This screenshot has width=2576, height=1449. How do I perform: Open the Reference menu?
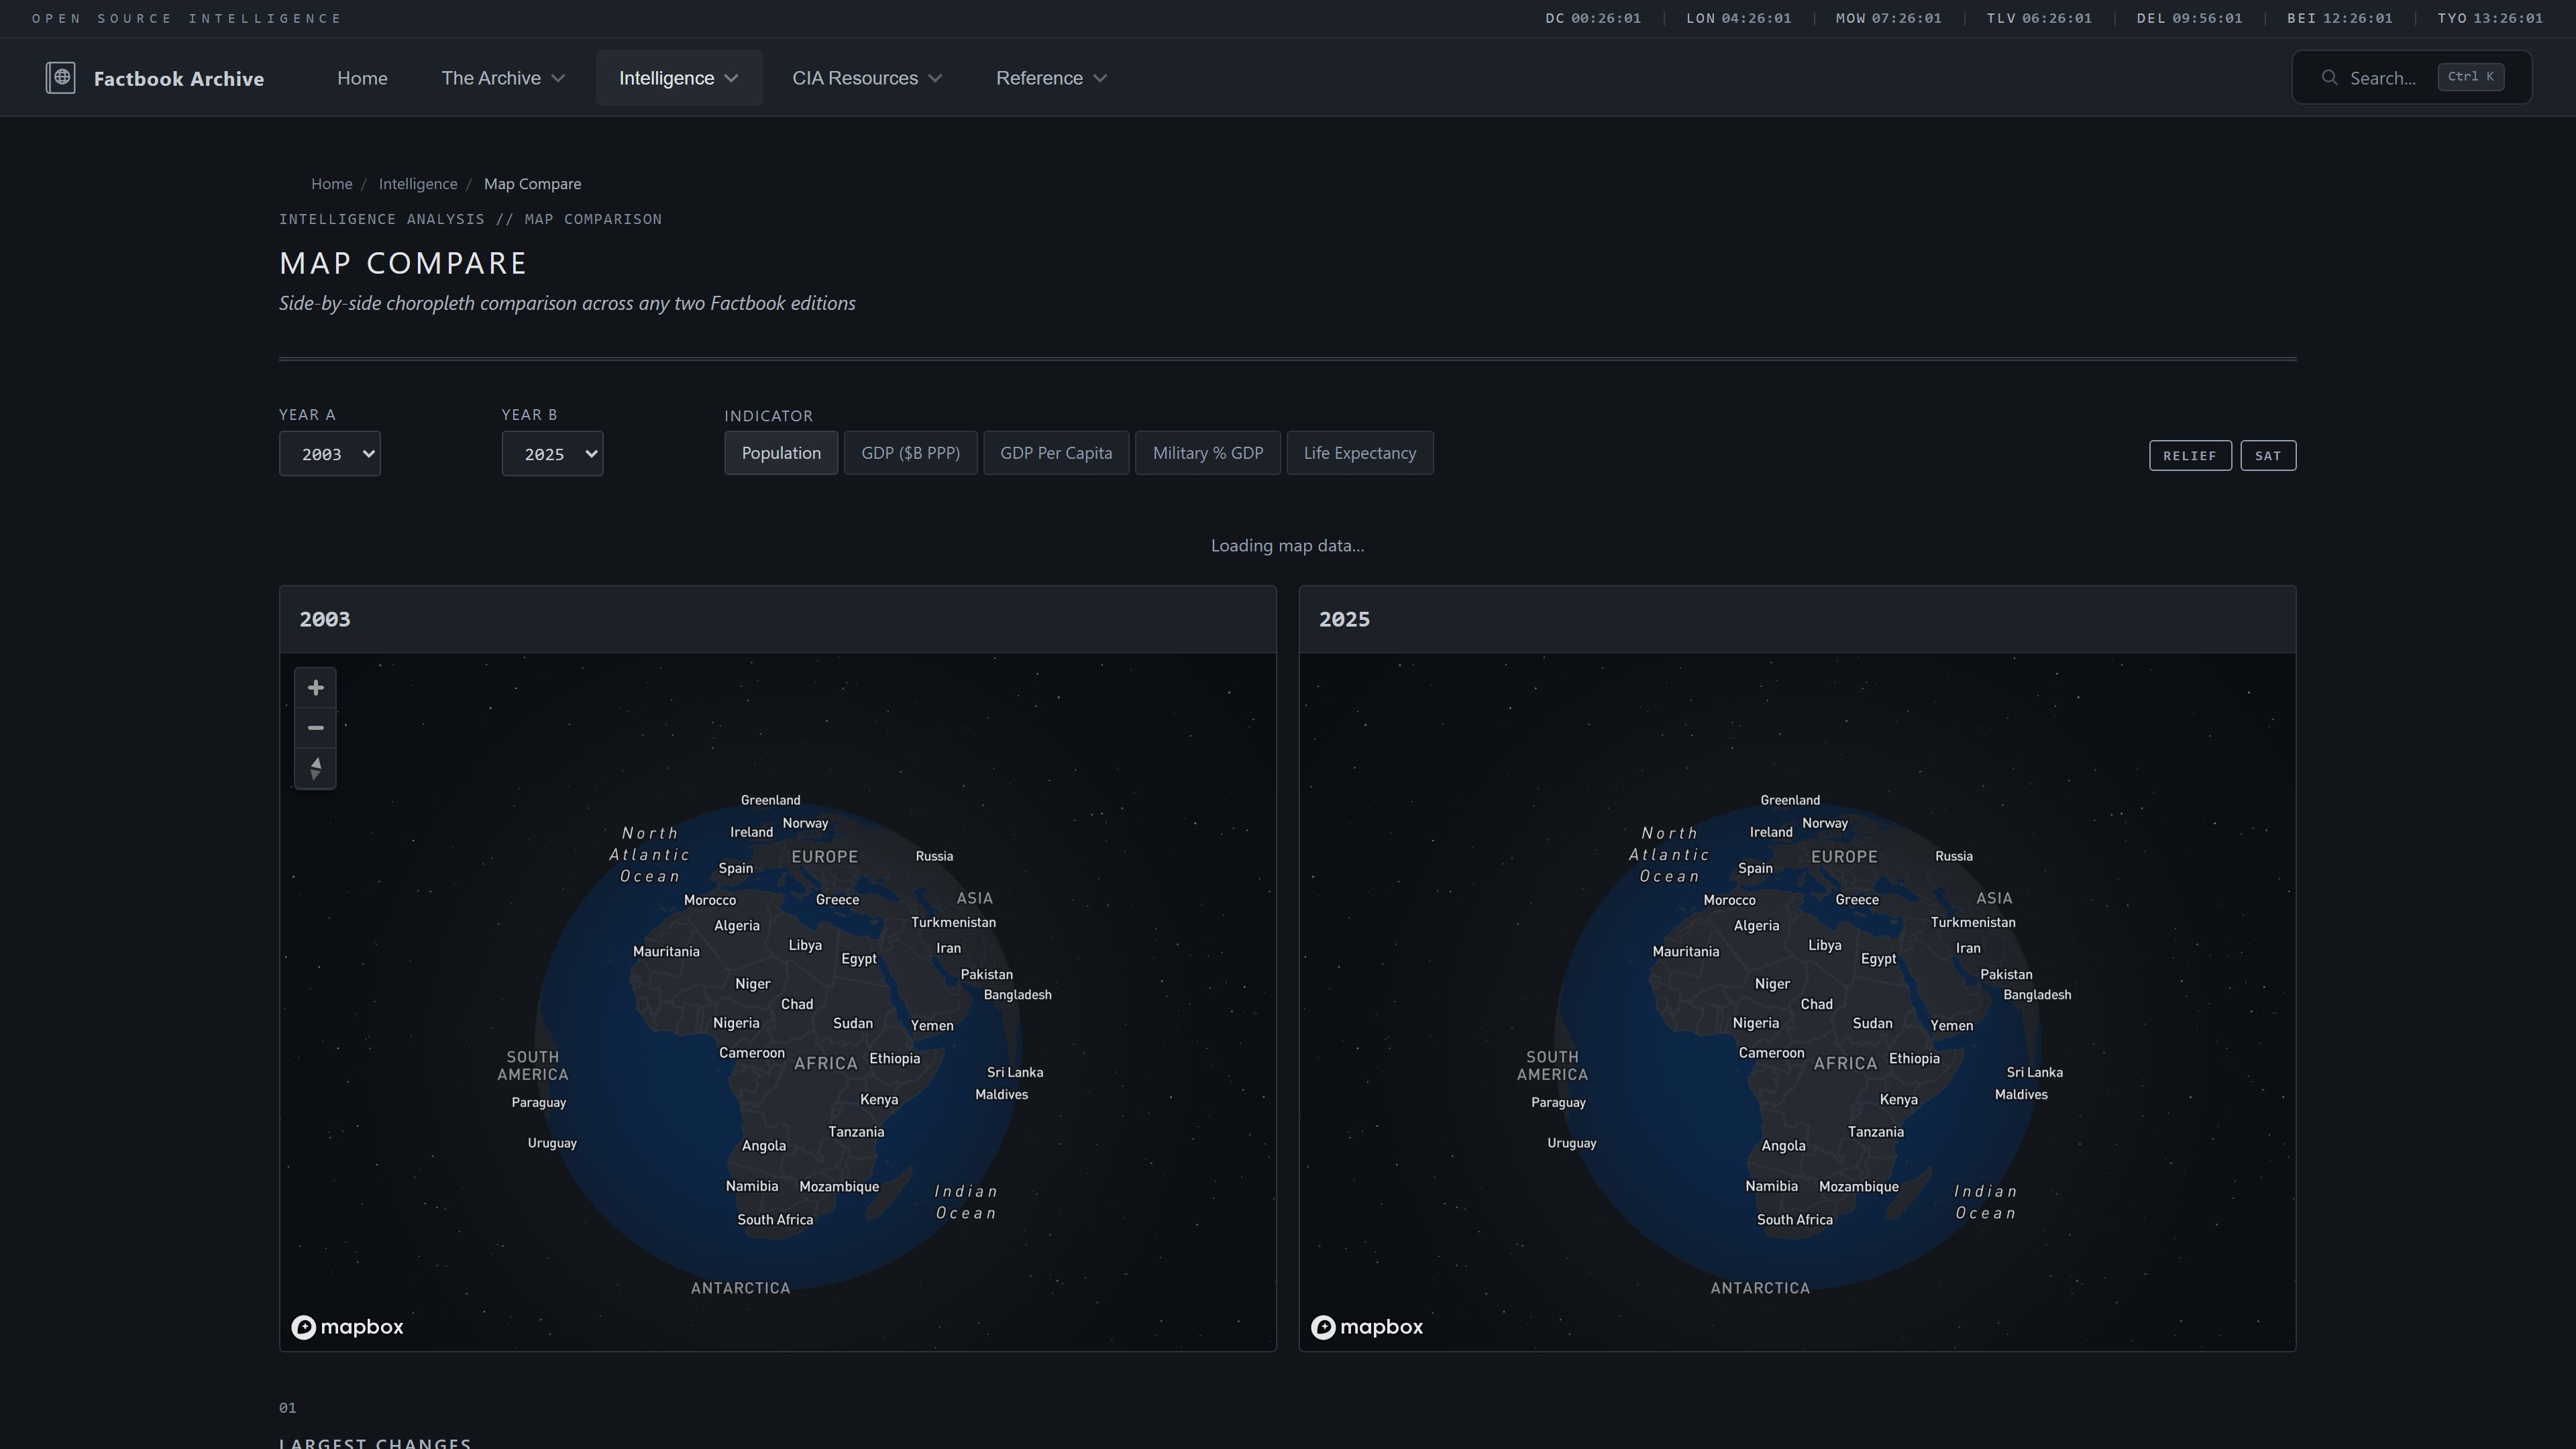1050,78
